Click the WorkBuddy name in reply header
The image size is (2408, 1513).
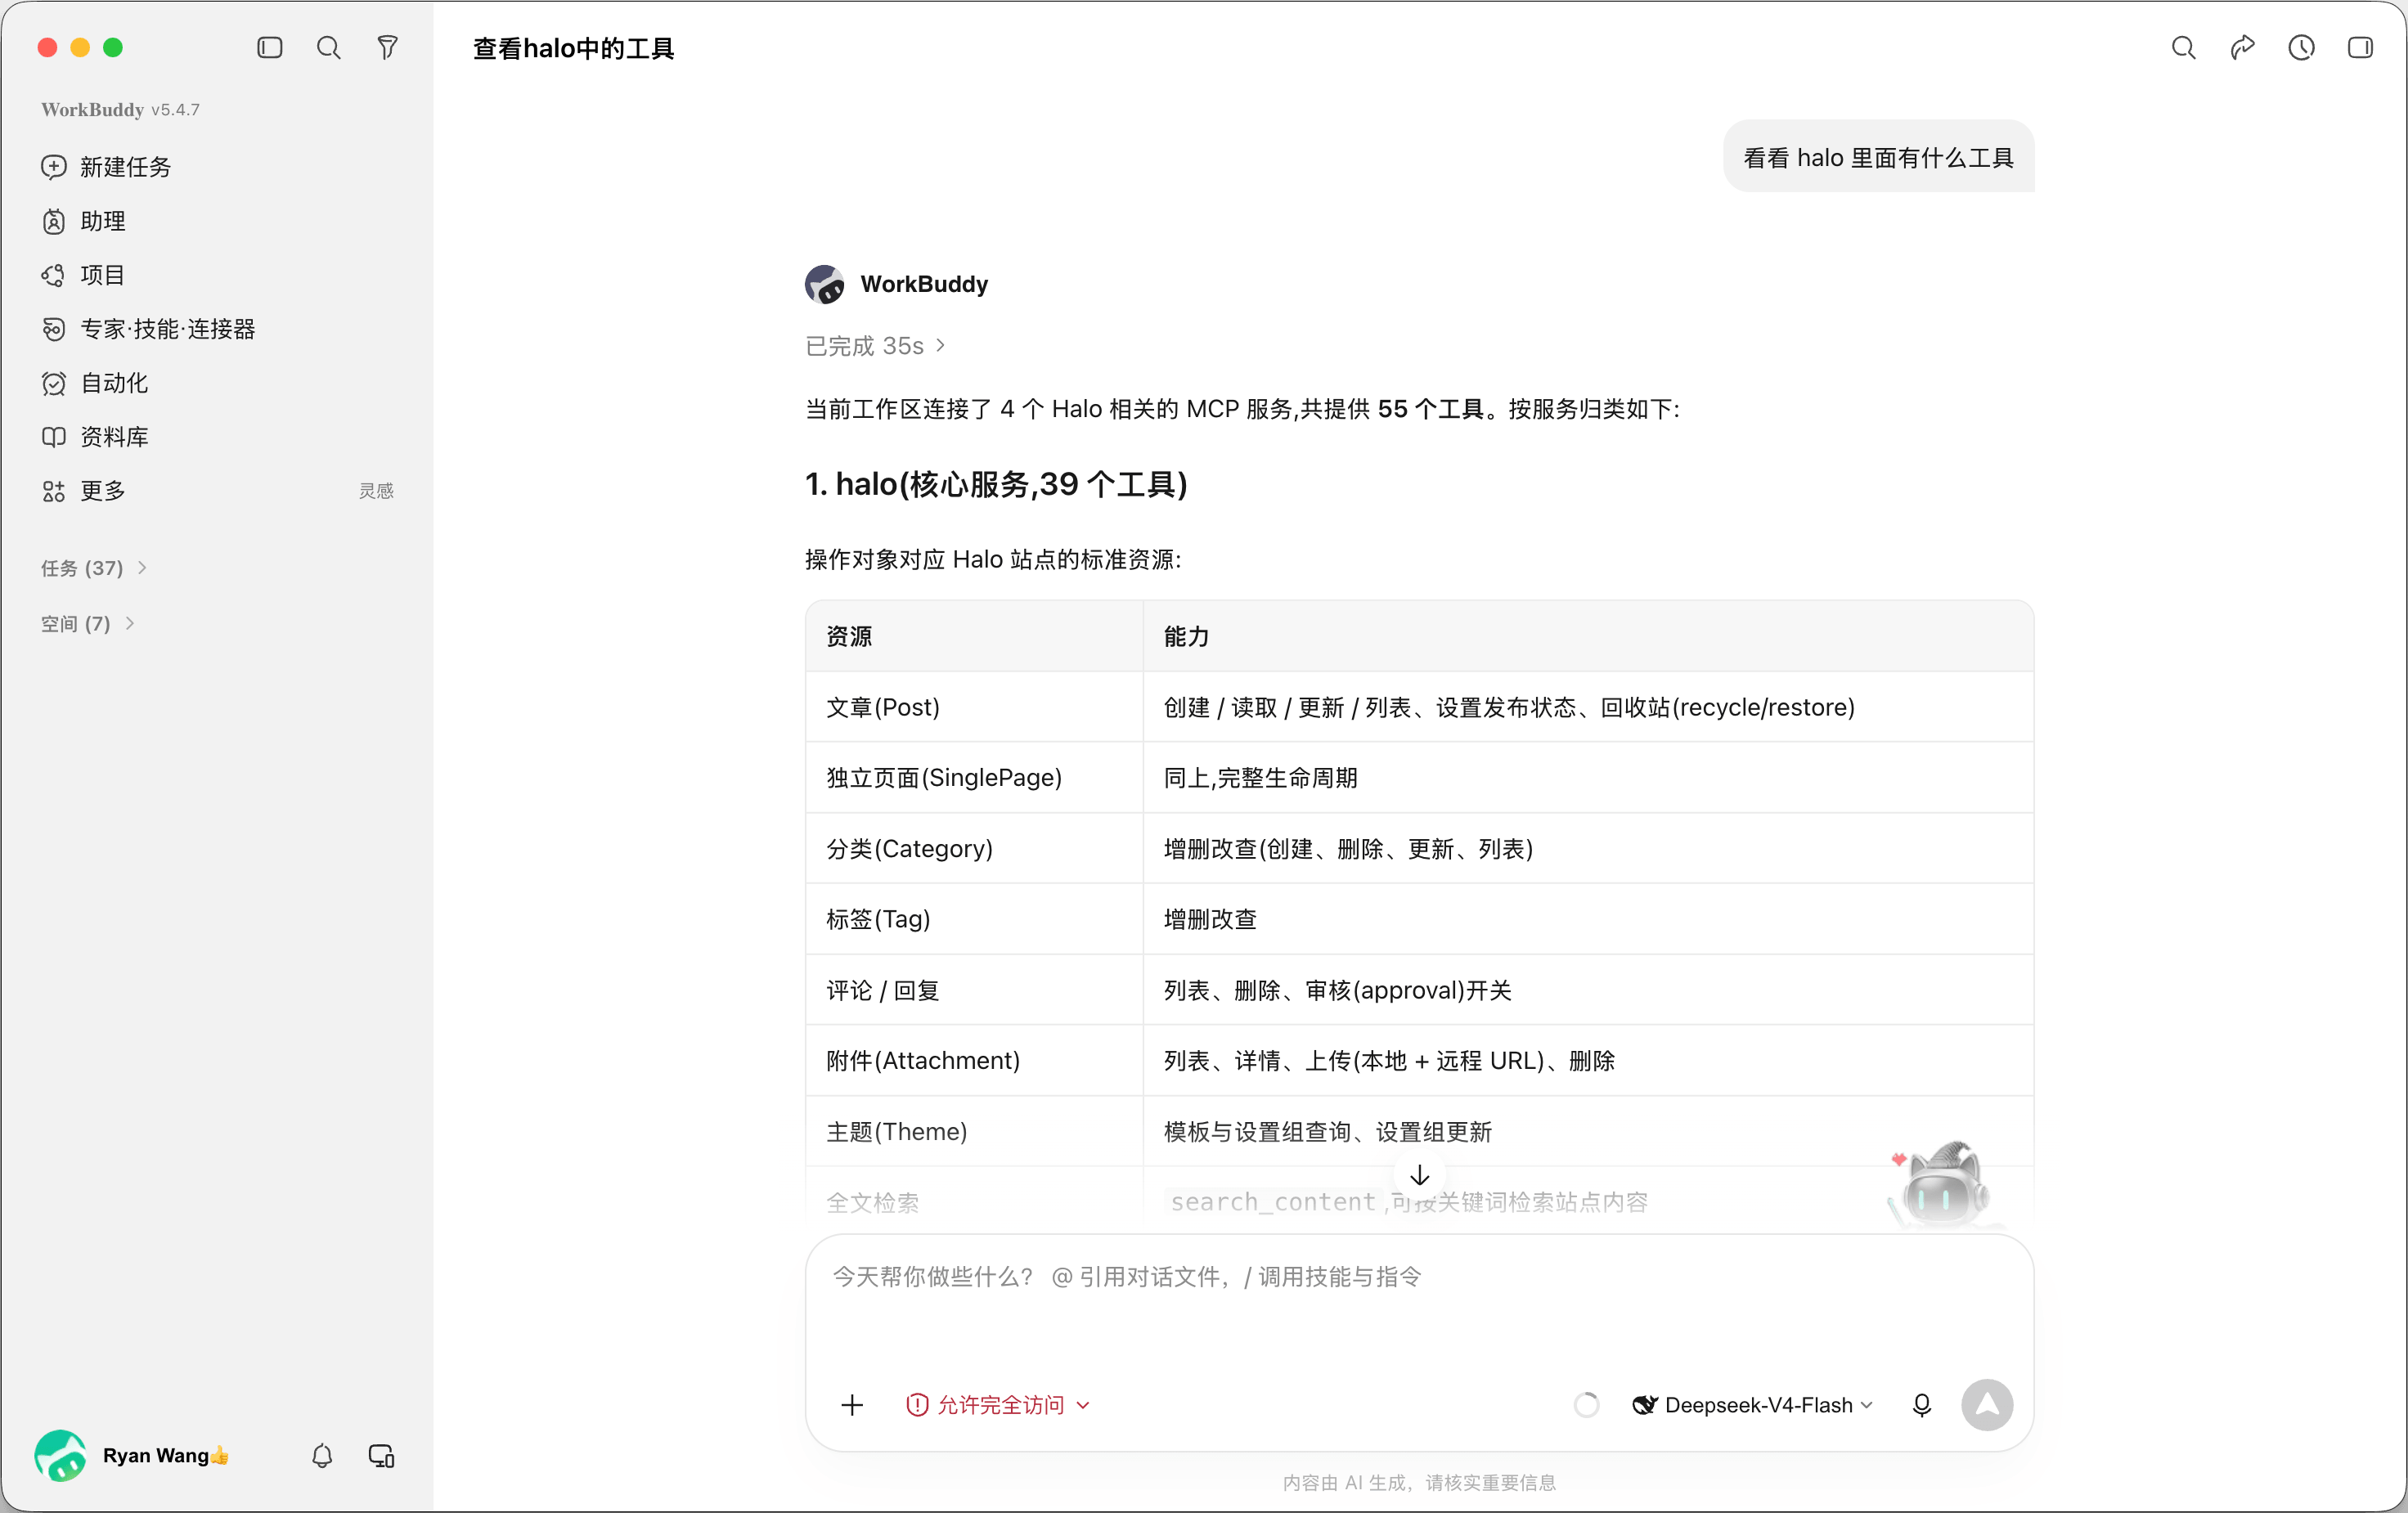(924, 284)
